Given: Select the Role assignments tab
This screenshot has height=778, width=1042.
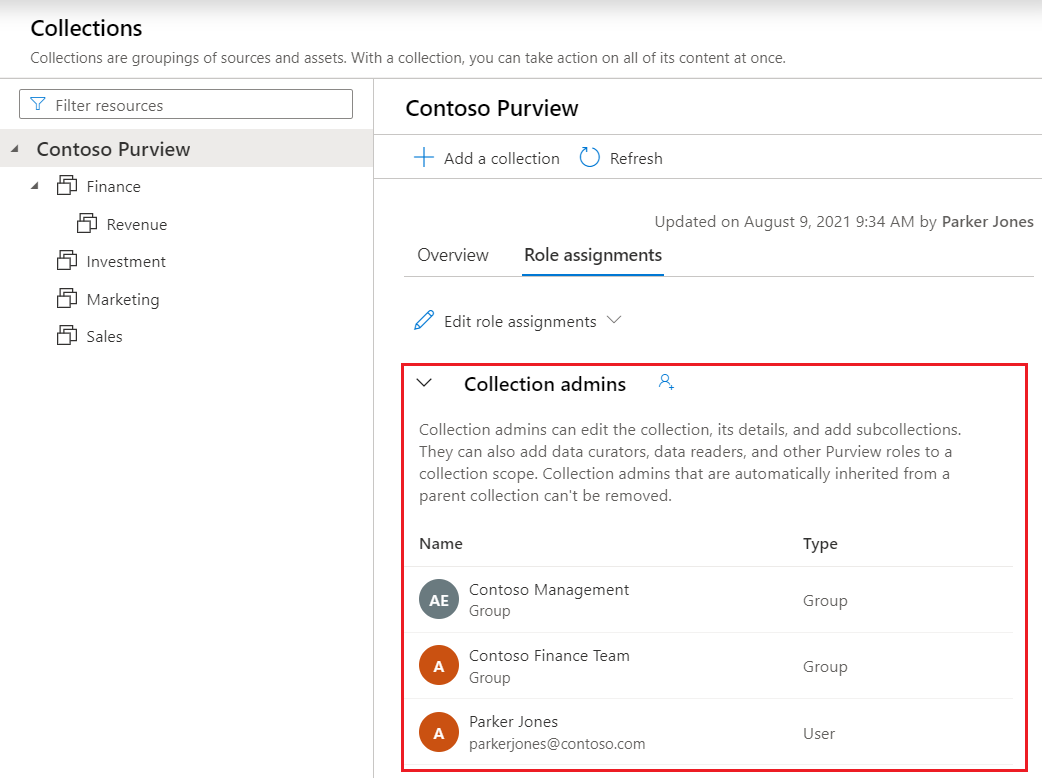Looking at the screenshot, I should tap(592, 255).
